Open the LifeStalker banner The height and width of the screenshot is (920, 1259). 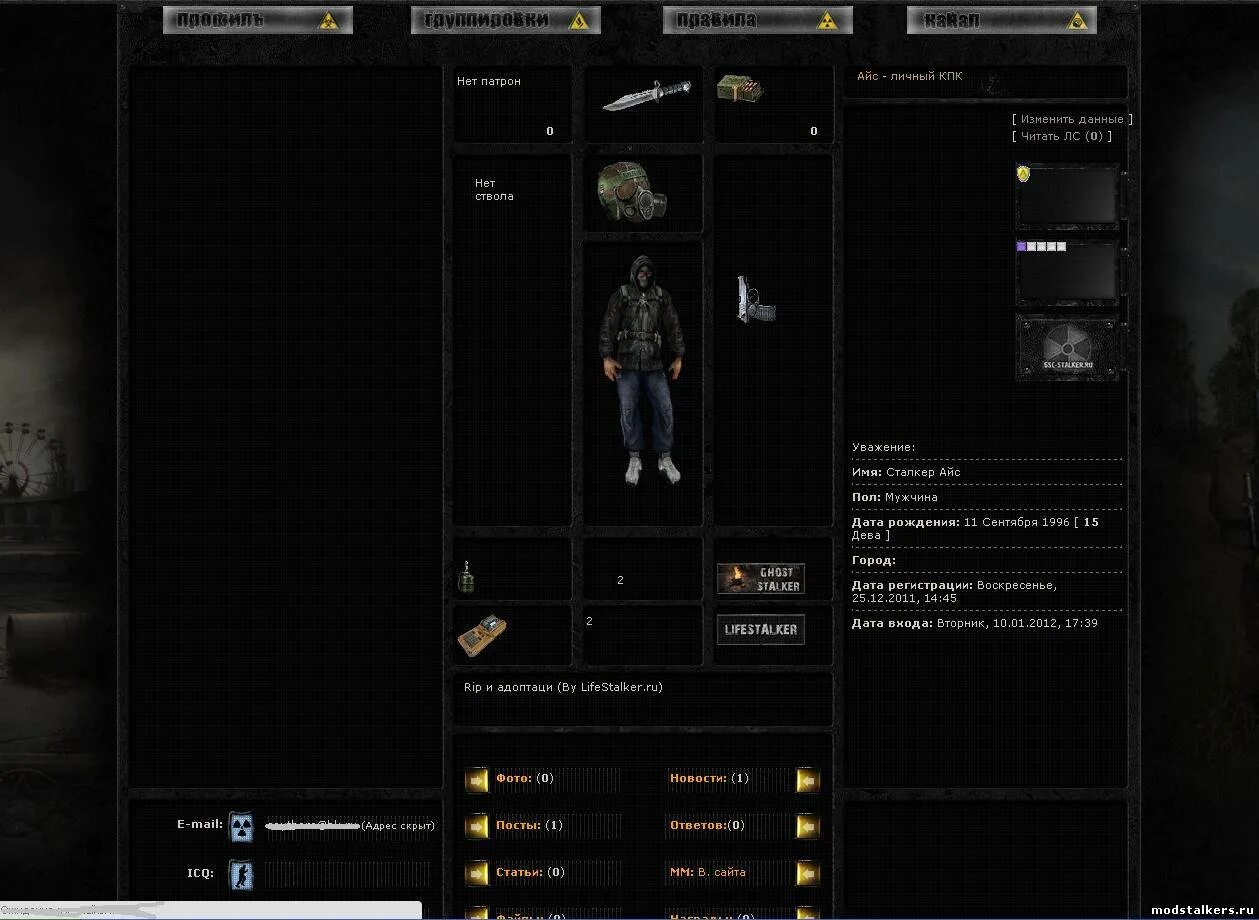(x=761, y=629)
